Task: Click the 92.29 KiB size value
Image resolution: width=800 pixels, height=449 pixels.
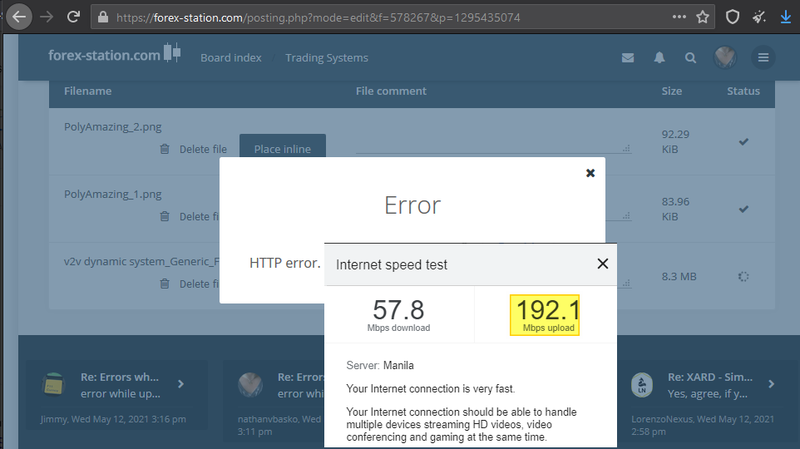Action: (675, 142)
